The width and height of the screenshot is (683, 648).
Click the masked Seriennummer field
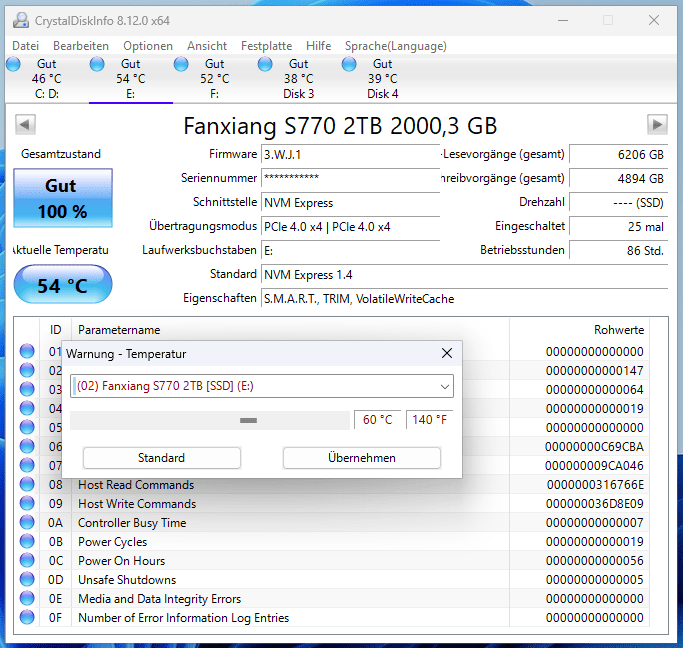[351, 178]
